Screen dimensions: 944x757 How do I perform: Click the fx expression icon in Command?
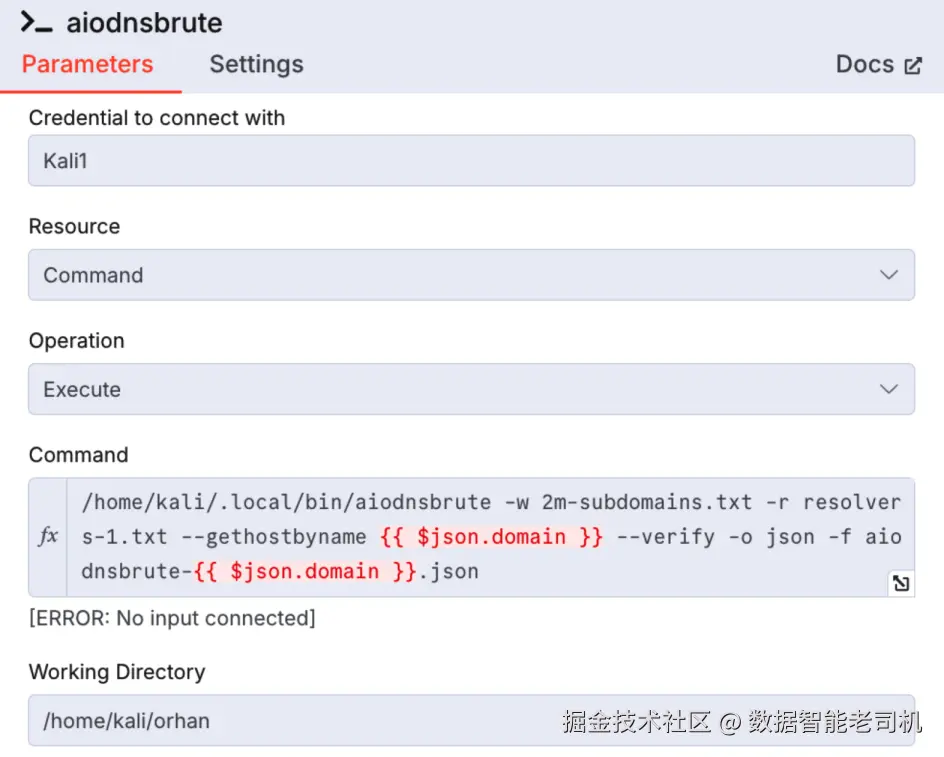click(48, 537)
